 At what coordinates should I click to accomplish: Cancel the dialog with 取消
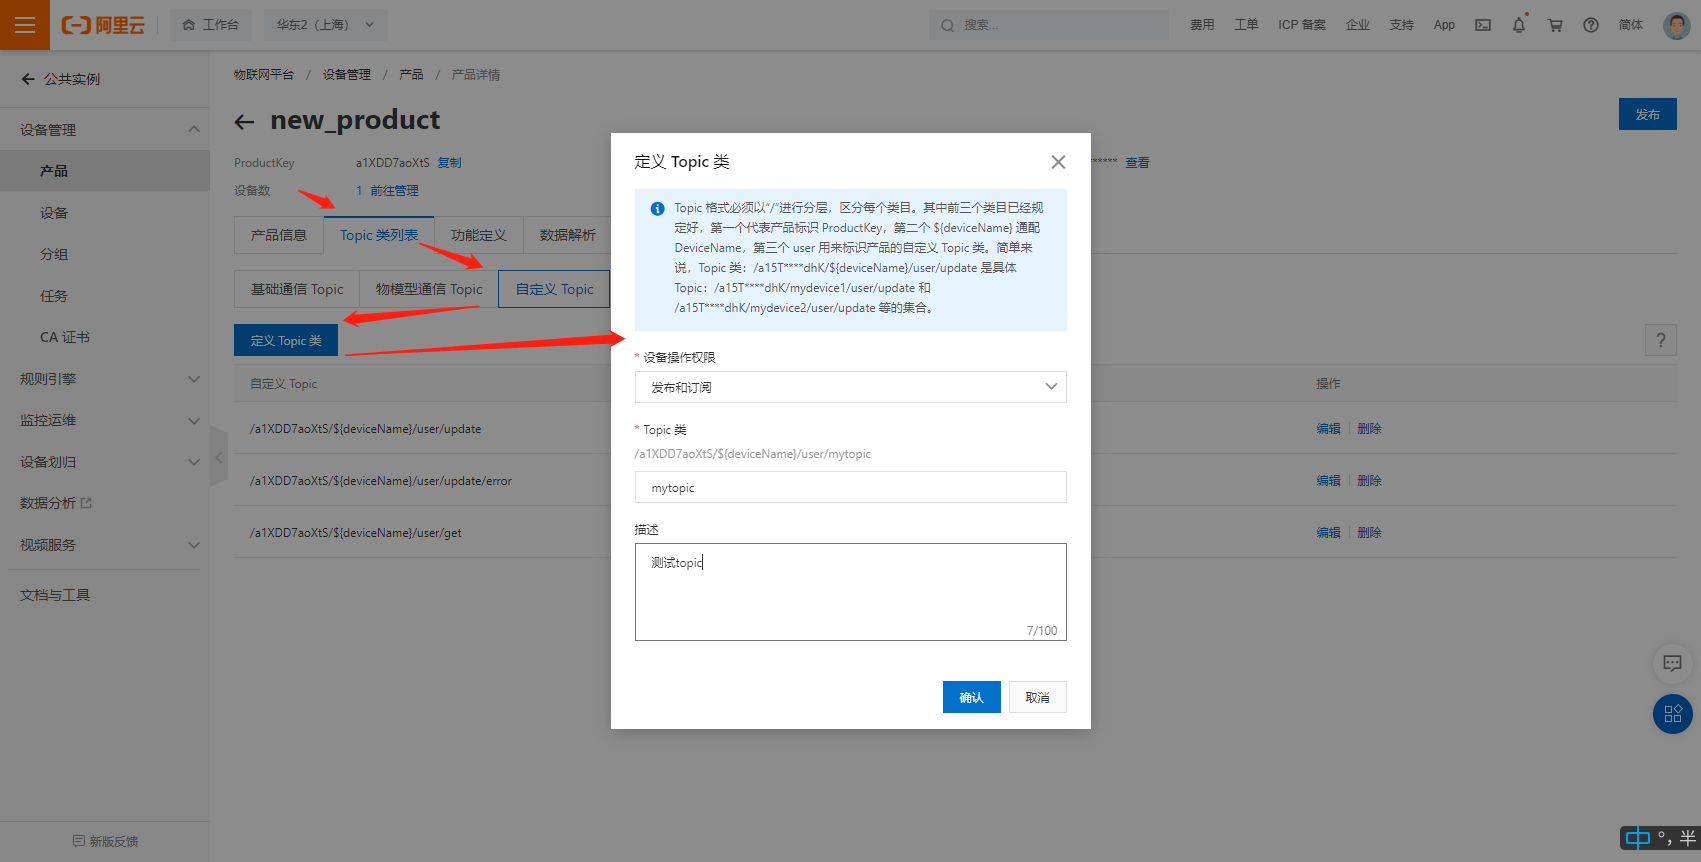tap(1038, 697)
